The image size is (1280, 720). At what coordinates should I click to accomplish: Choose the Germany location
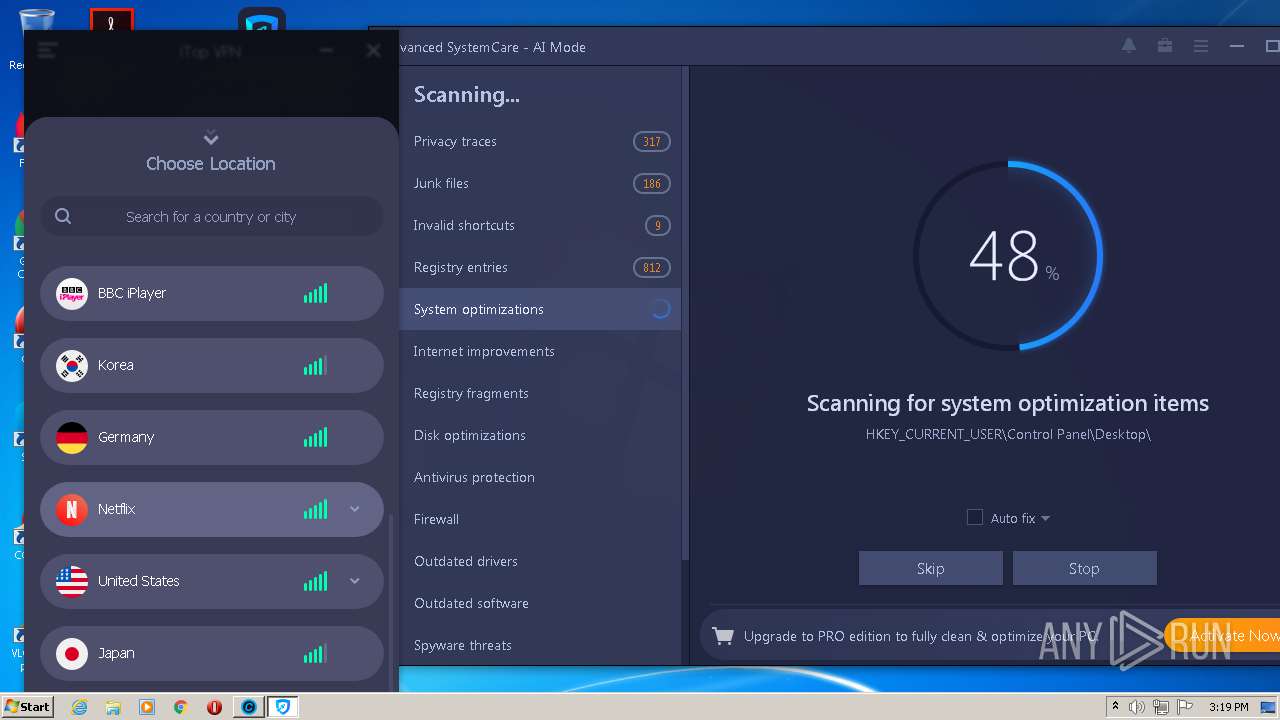211,437
